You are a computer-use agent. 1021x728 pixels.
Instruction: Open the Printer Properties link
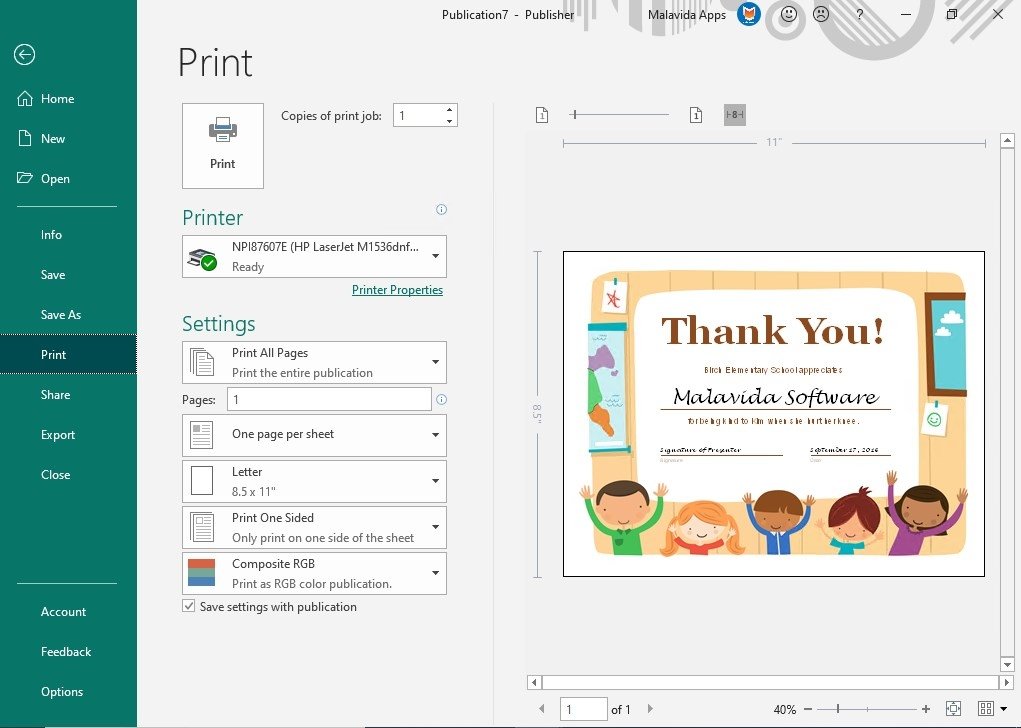coord(397,290)
